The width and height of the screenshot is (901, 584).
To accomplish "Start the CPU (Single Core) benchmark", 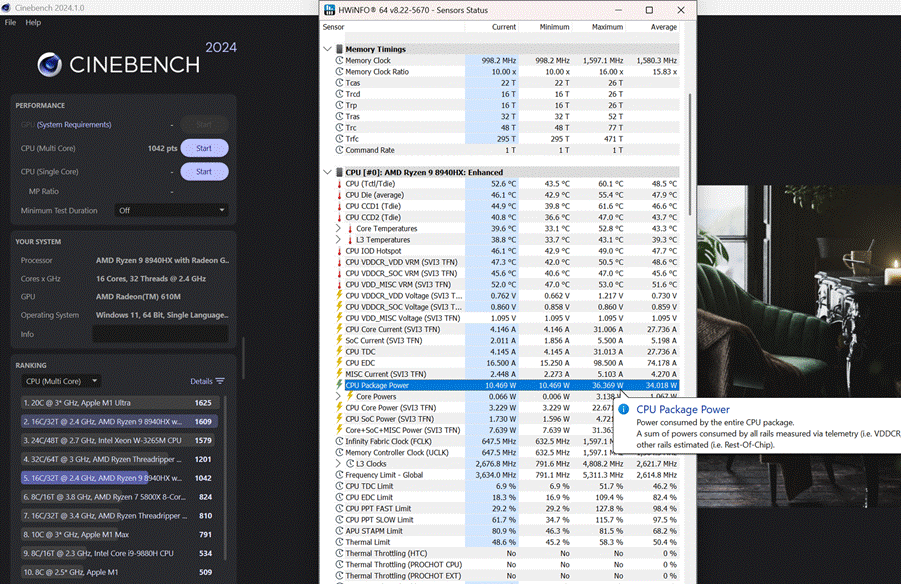I will pyautogui.click(x=204, y=171).
